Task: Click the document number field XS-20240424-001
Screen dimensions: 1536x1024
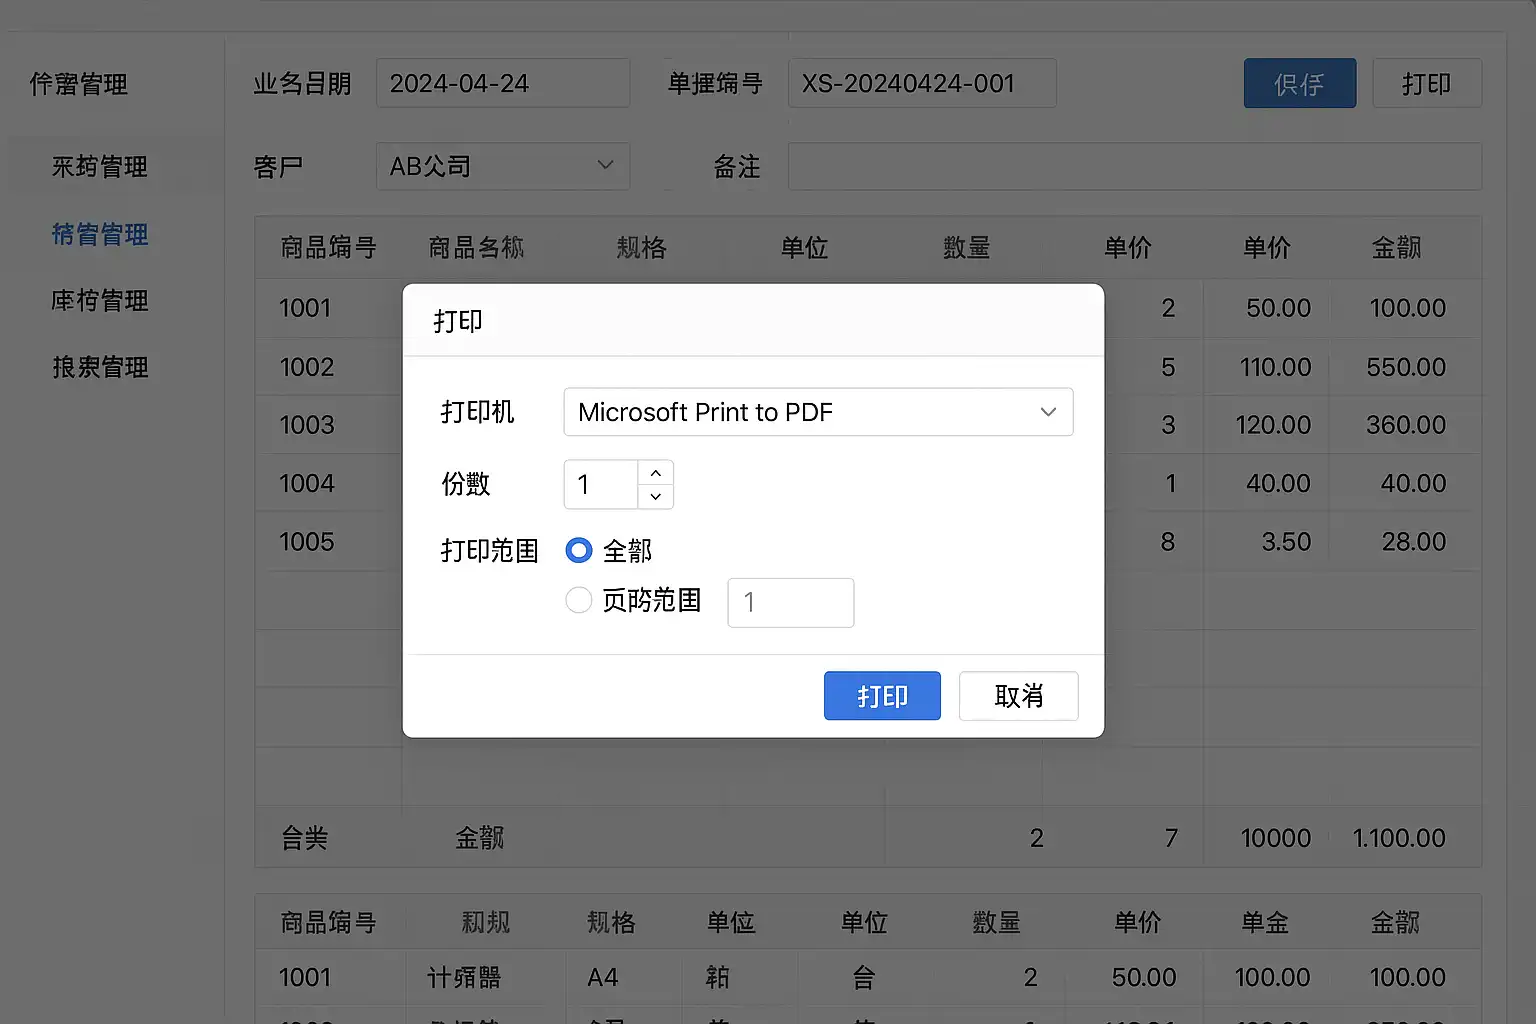Action: coord(921,83)
